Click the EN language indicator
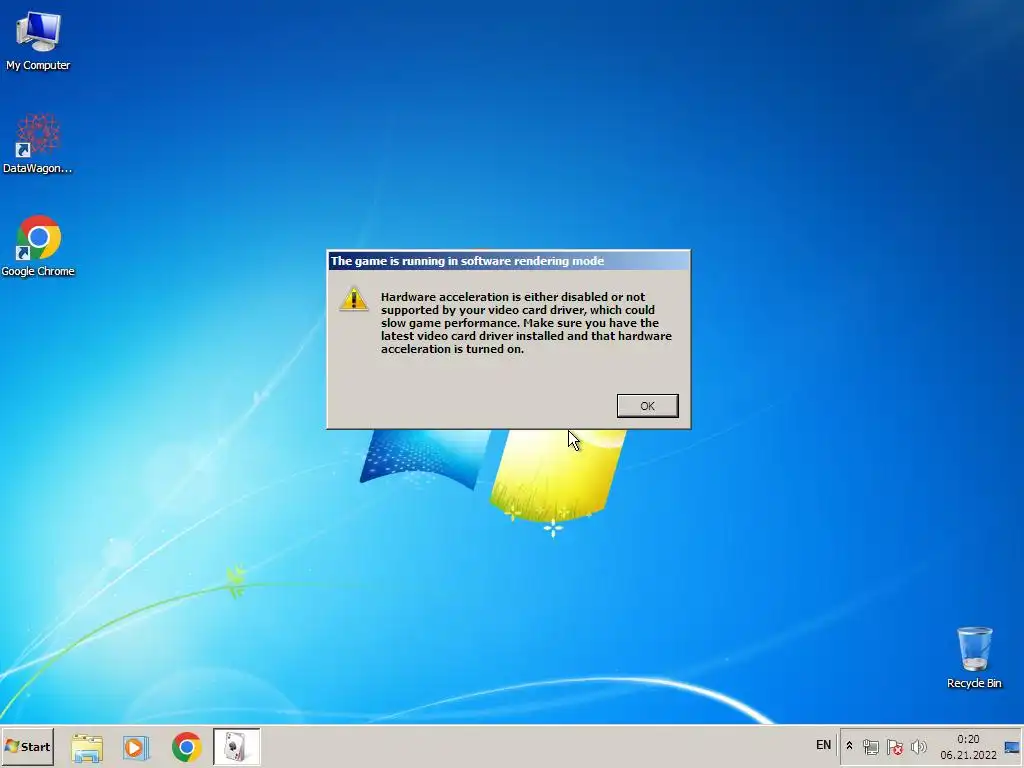 pyautogui.click(x=823, y=745)
